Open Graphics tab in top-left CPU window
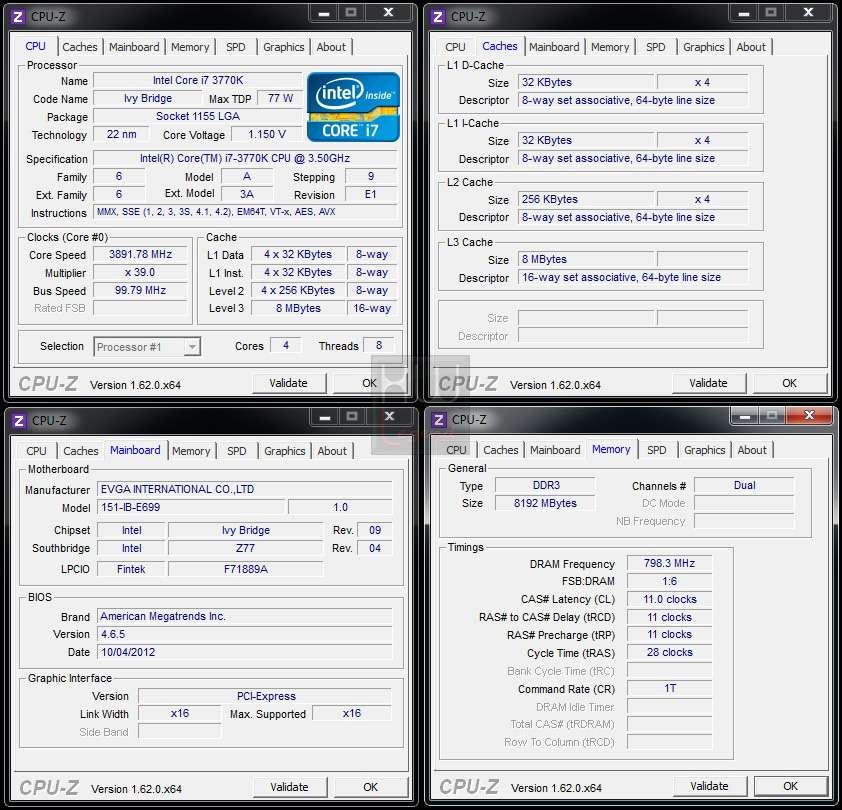Image resolution: width=842 pixels, height=810 pixels. coord(284,47)
